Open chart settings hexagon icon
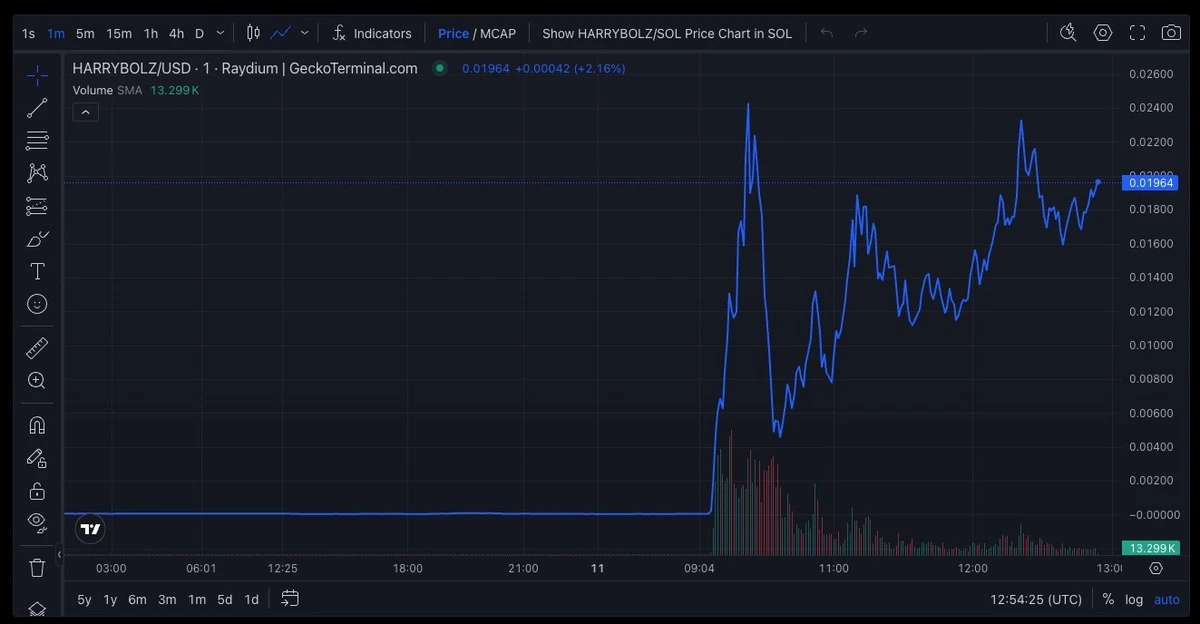 [1103, 33]
